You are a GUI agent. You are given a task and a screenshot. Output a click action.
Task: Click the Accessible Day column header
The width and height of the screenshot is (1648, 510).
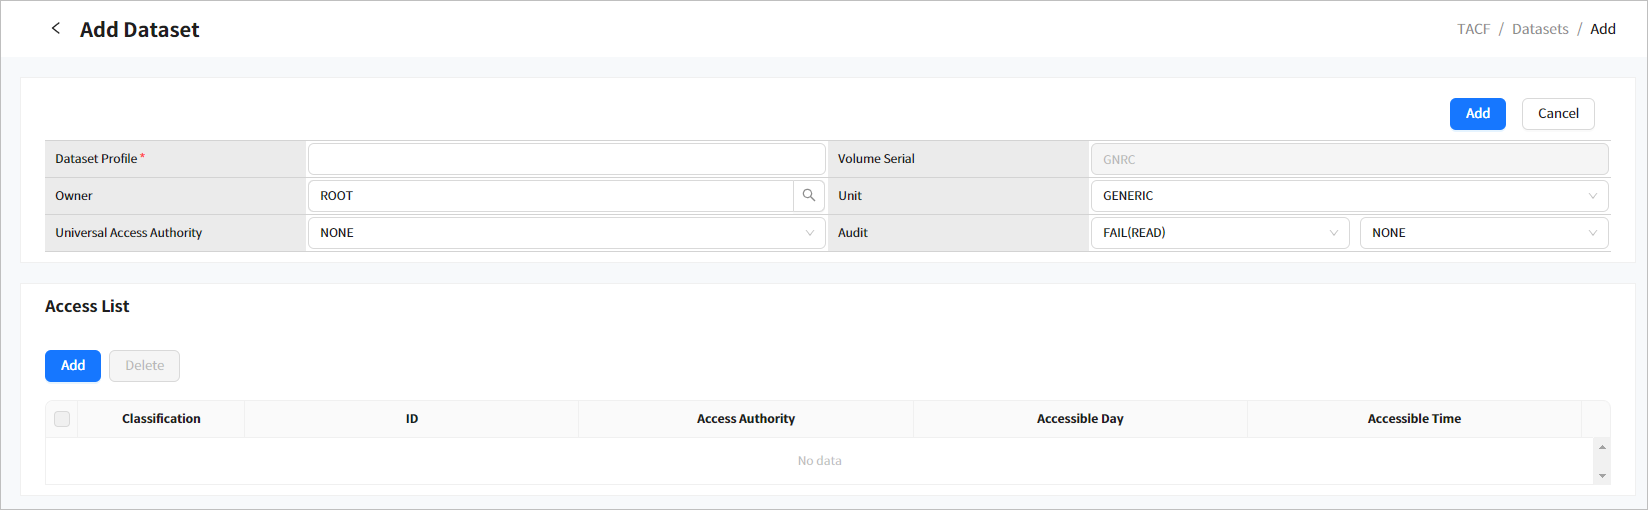1080,419
